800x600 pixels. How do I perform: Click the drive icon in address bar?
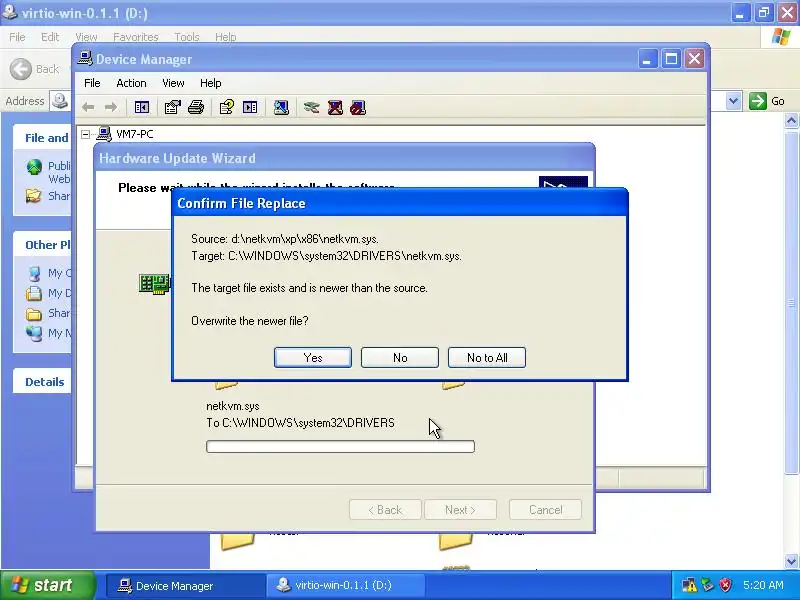point(60,101)
